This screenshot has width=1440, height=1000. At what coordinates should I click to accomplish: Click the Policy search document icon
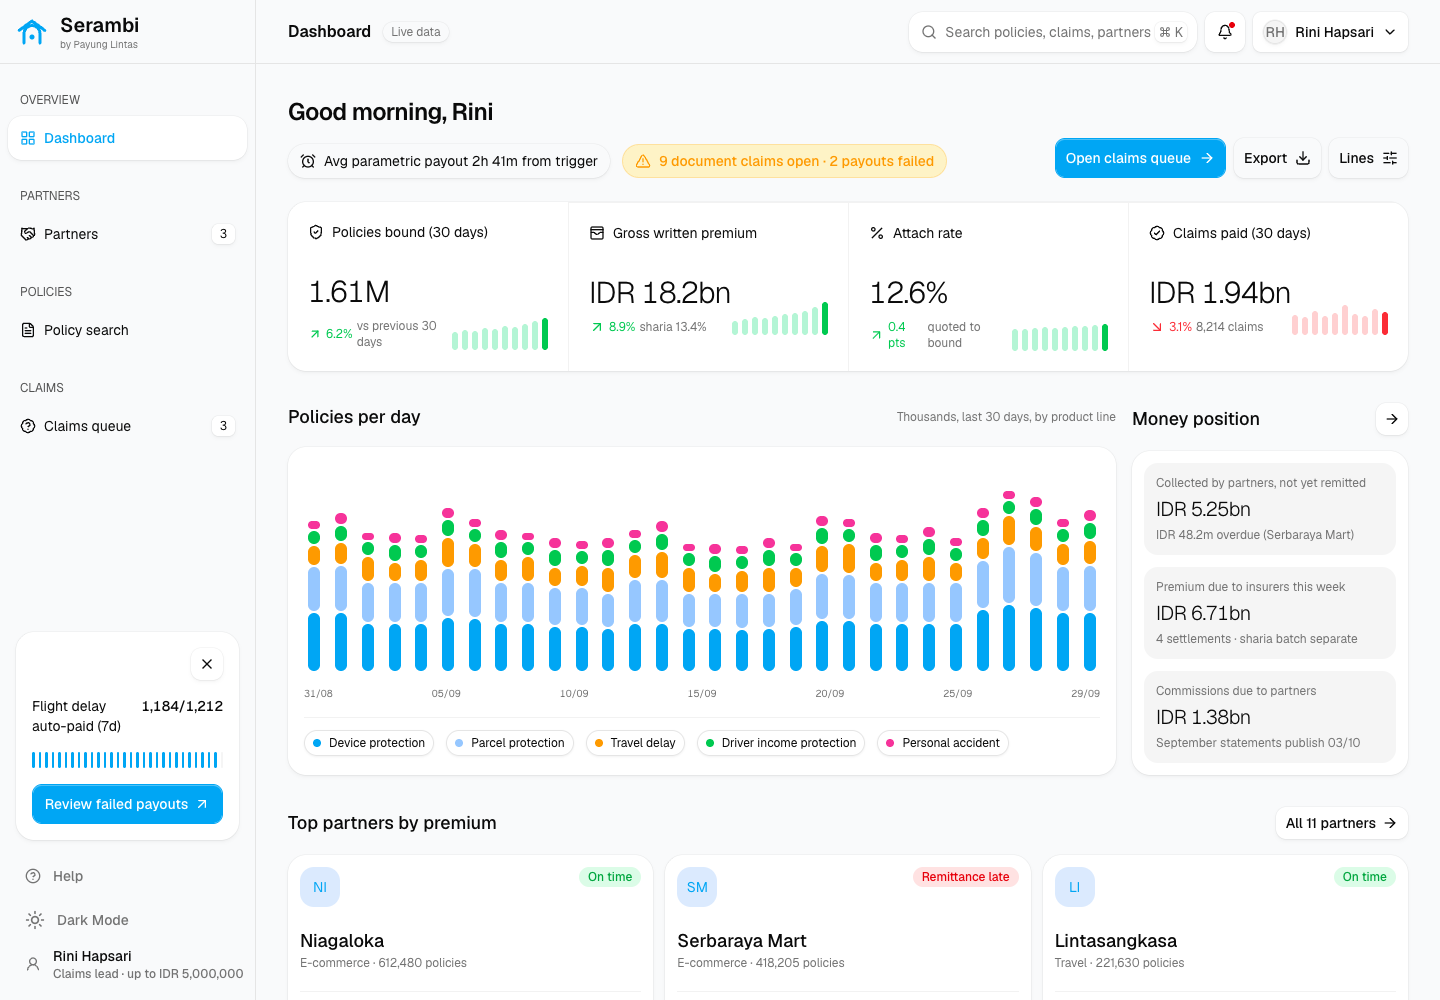28,330
